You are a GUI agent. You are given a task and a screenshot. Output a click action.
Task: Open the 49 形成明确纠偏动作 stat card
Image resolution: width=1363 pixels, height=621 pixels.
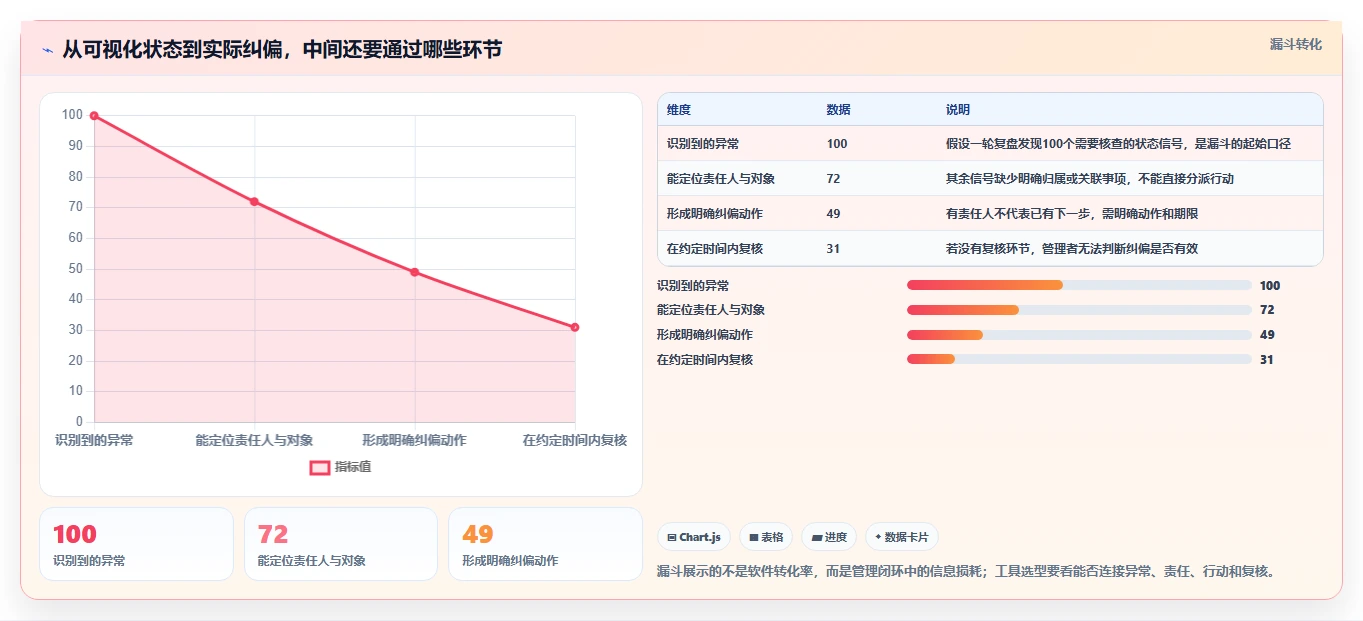[545, 544]
